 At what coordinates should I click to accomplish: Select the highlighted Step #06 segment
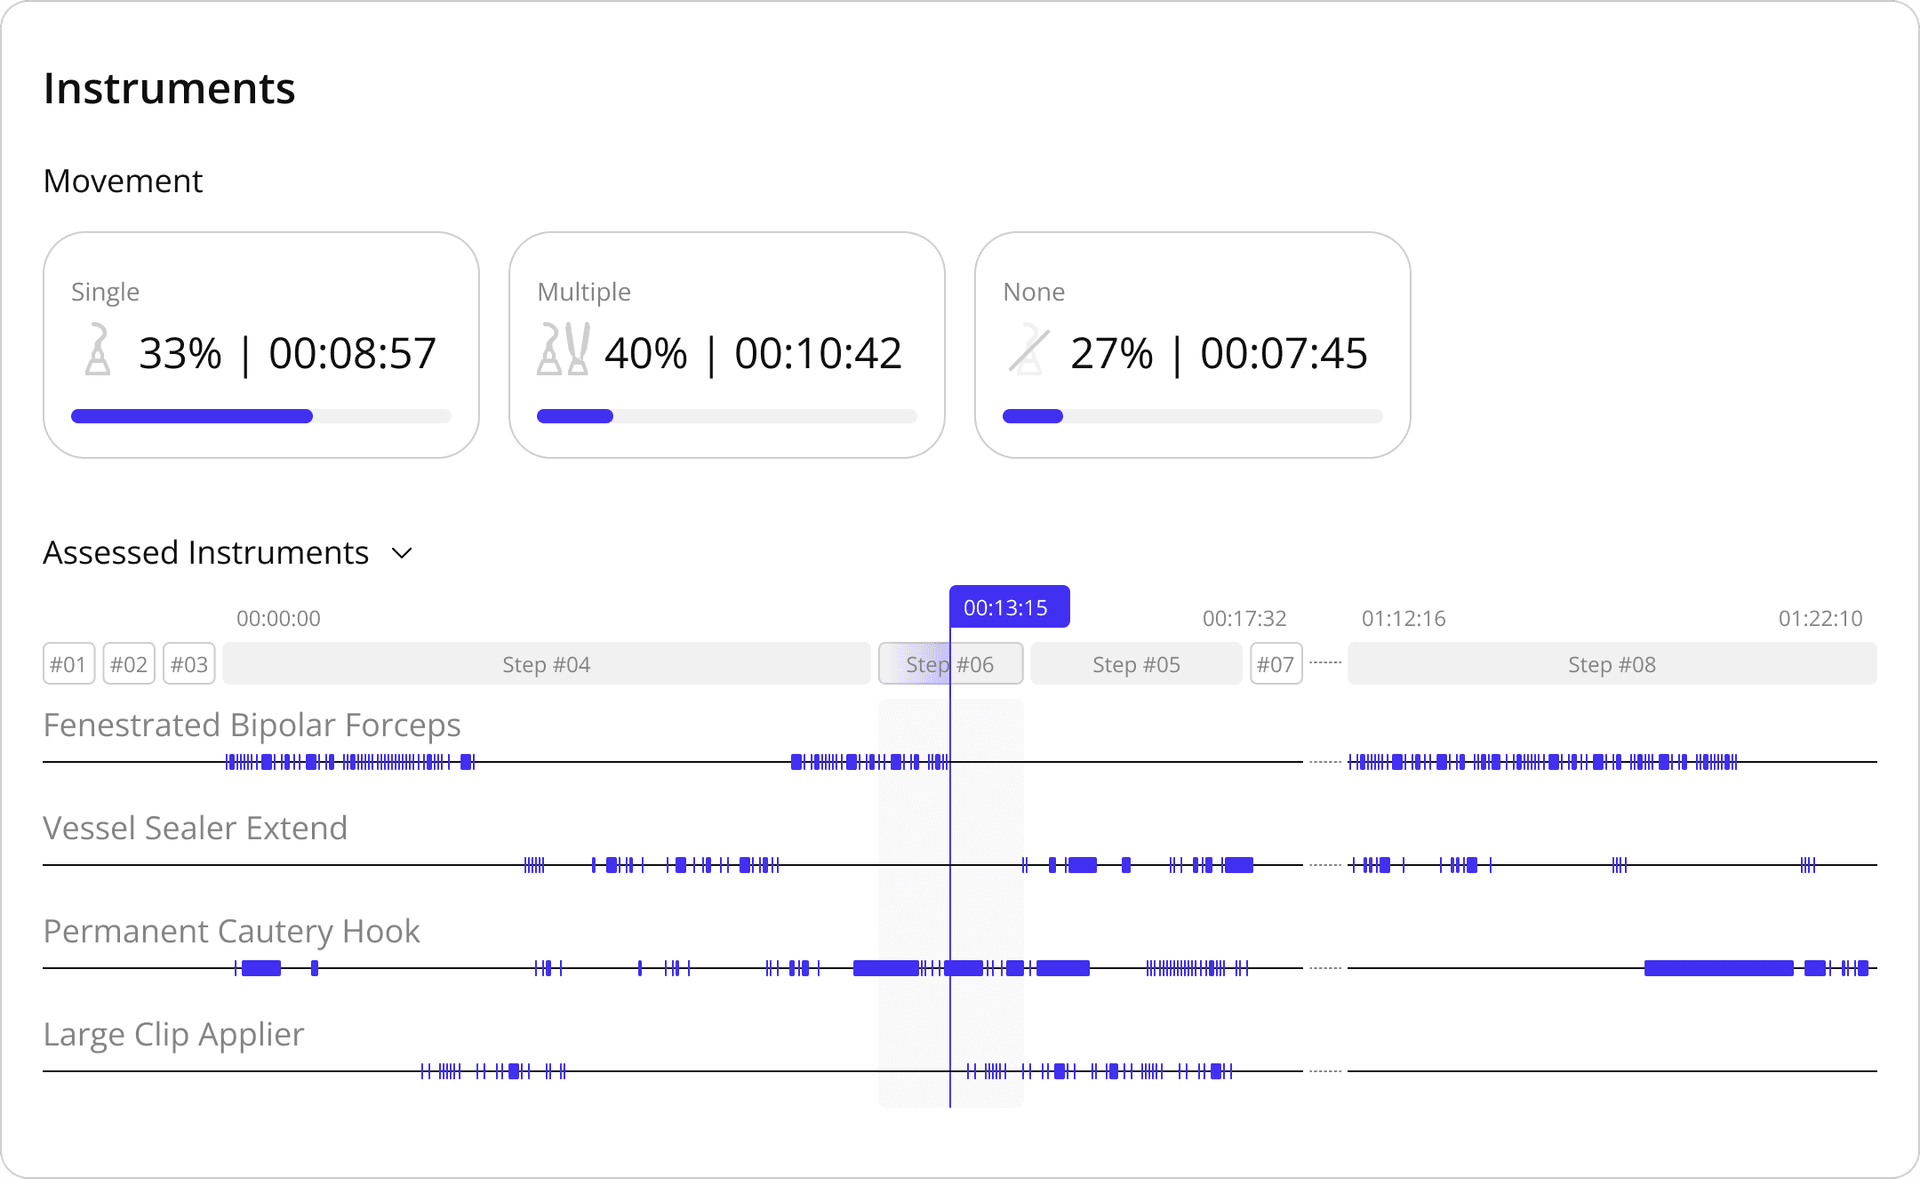[950, 663]
